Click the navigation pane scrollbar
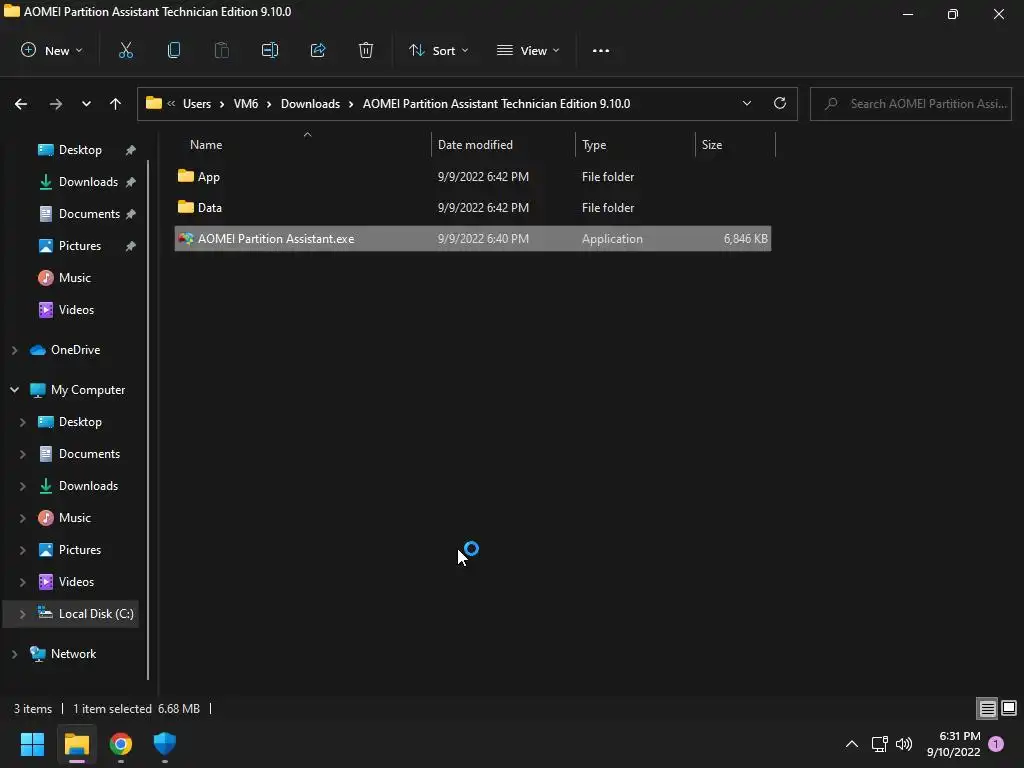This screenshot has width=1024, height=768. (x=148, y=418)
